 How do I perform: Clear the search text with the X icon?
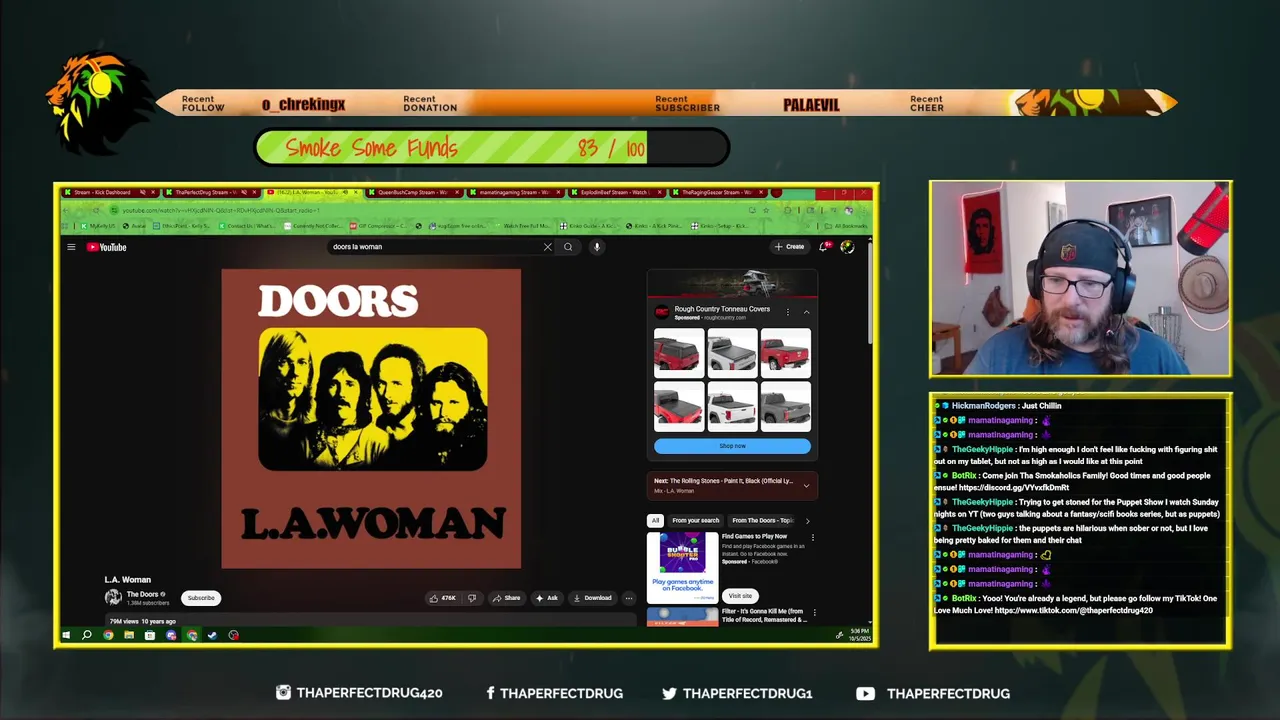[547, 247]
